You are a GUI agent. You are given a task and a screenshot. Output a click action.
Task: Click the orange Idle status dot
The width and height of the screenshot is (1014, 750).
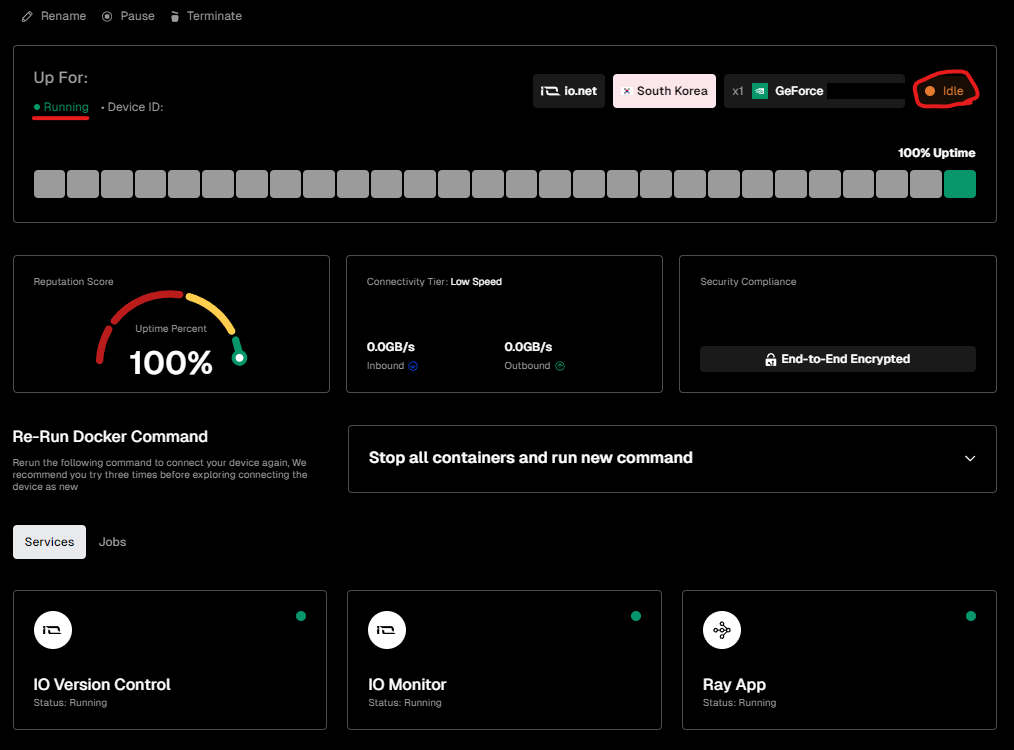point(930,91)
